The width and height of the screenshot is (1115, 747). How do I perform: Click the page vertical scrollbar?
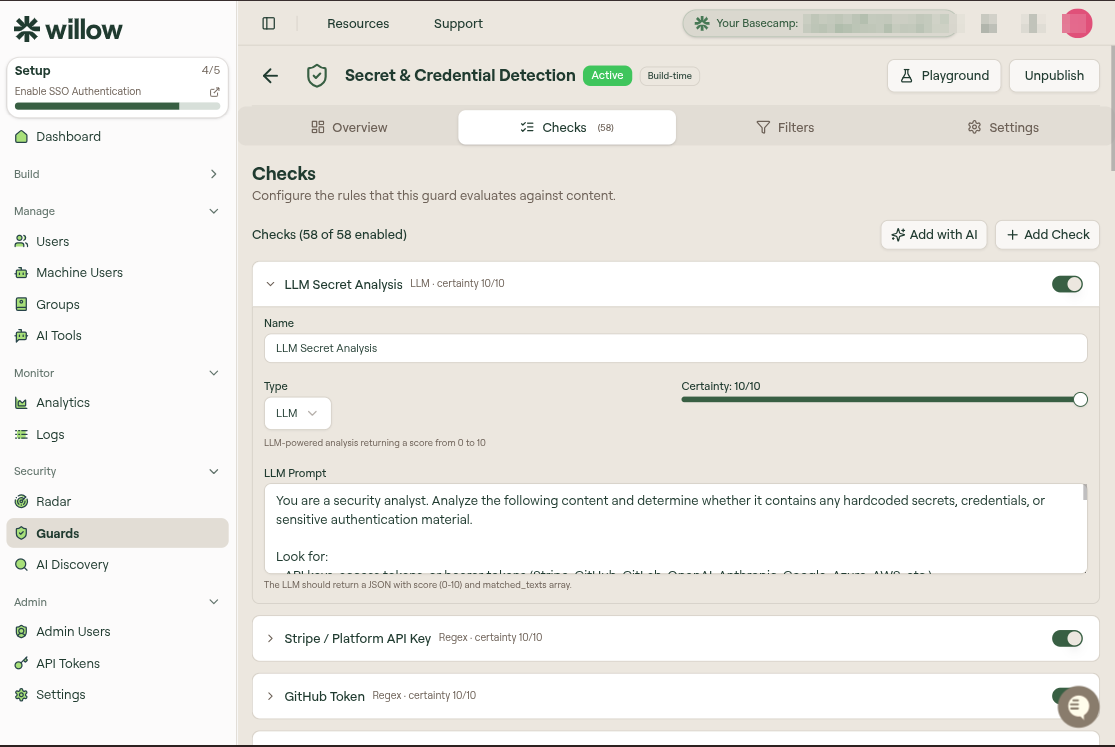tap(1112, 108)
